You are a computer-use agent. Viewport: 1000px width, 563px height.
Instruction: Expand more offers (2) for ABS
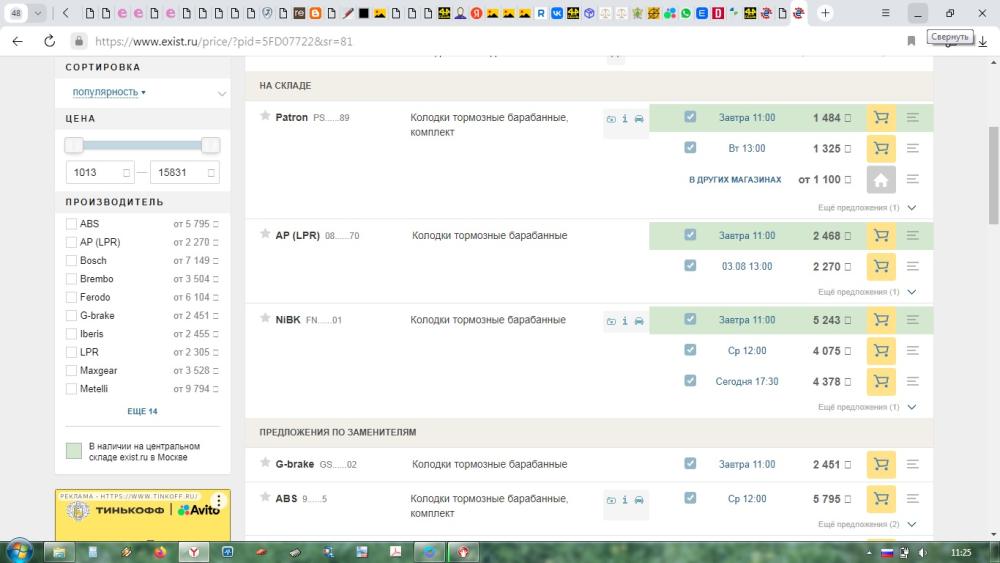[867, 525]
